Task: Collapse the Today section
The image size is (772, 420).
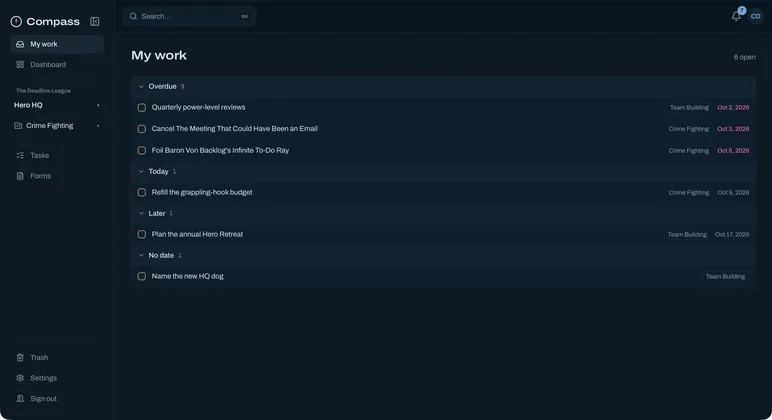Action: 141,171
